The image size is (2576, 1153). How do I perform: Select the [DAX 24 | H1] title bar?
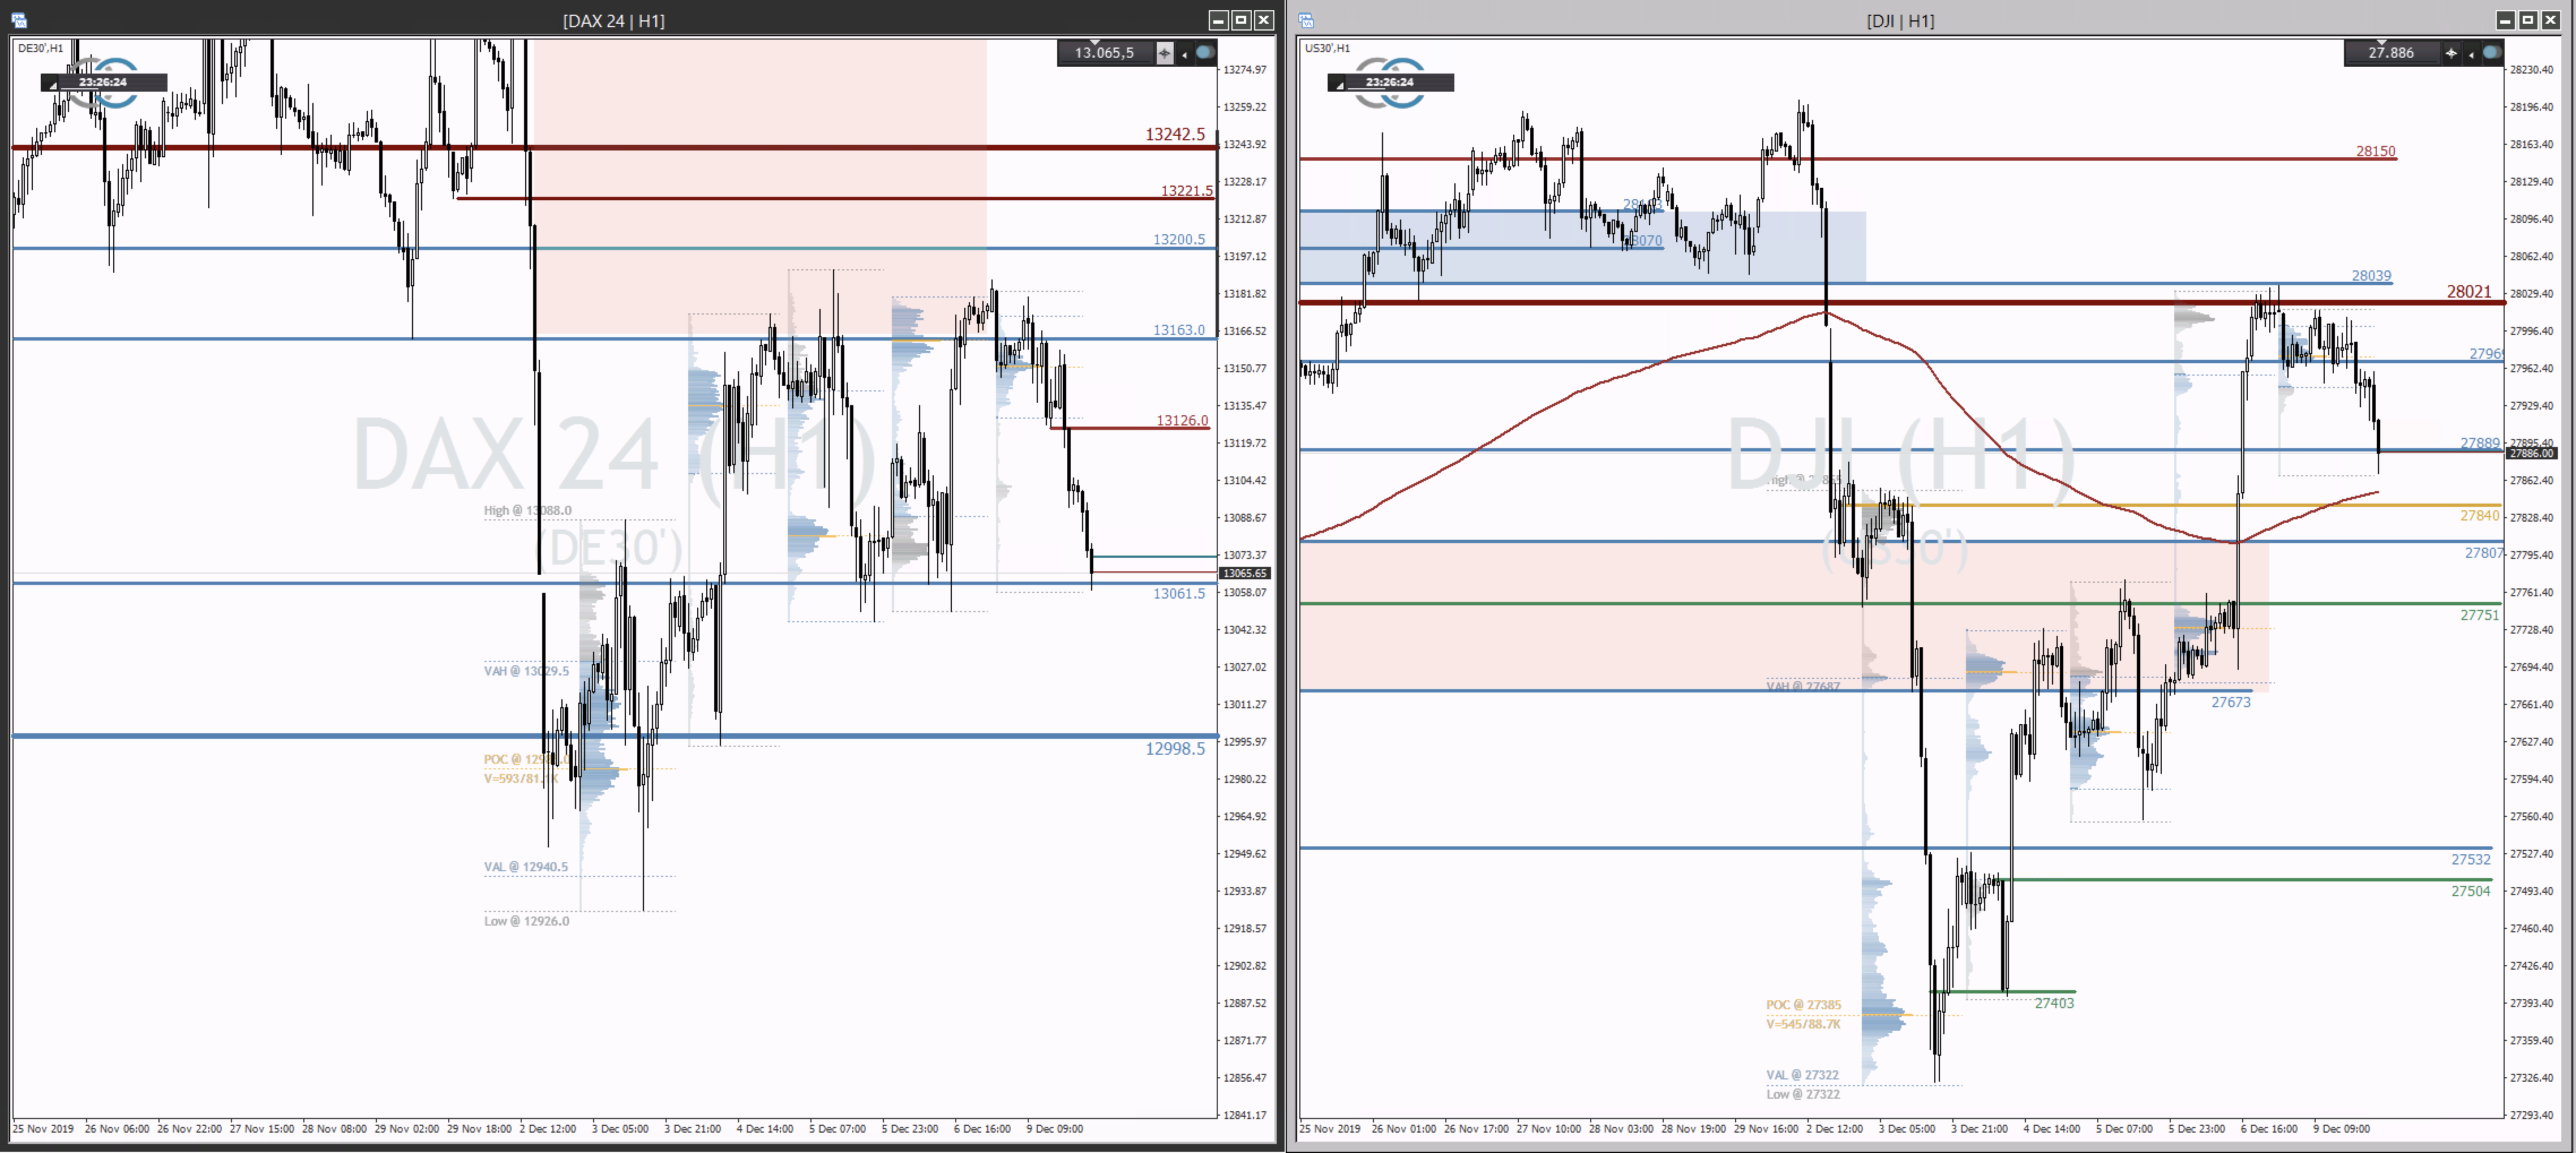tap(613, 20)
